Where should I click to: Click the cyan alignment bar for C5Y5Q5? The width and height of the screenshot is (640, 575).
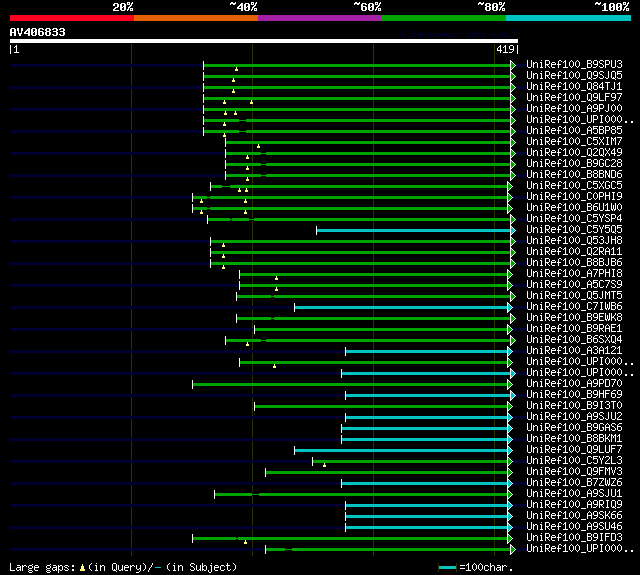(413, 231)
